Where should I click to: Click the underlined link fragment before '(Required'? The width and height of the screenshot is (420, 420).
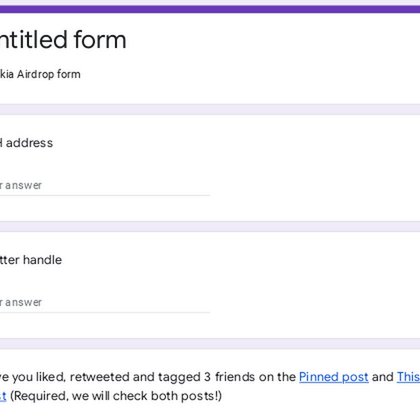click(x=3, y=396)
